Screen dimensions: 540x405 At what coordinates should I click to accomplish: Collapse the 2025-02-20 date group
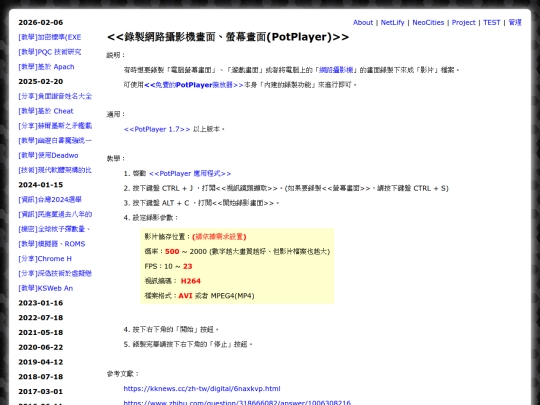41,82
